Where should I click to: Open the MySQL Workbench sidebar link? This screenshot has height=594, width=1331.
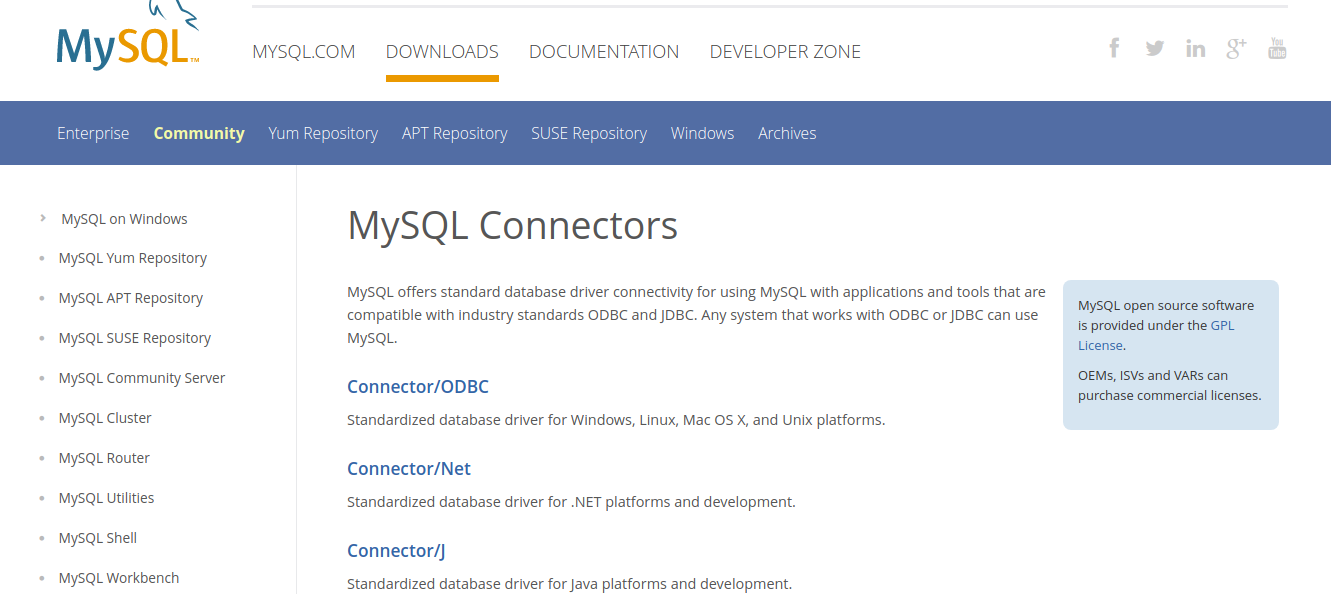[x=119, y=578]
